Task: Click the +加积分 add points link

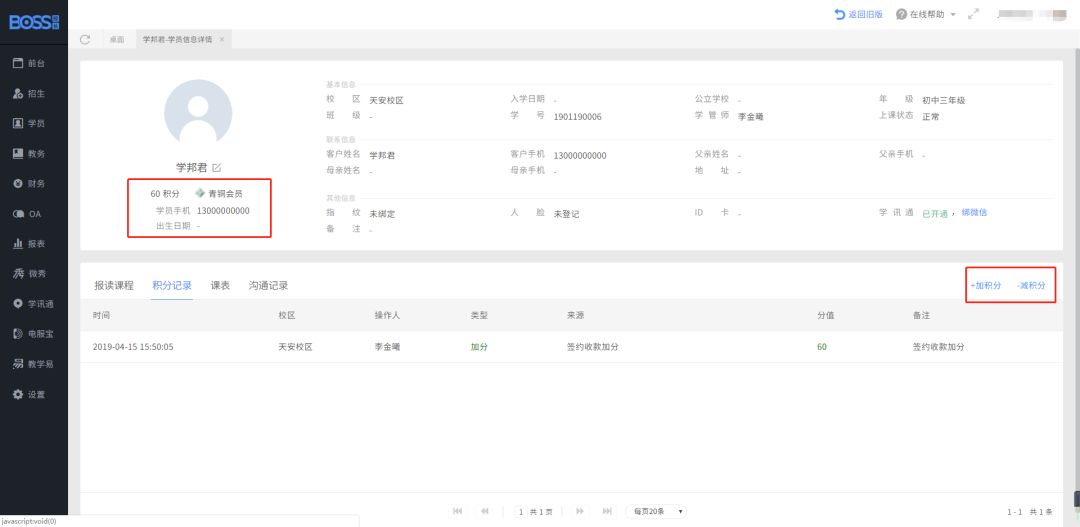Action: pyautogui.click(x=985, y=285)
